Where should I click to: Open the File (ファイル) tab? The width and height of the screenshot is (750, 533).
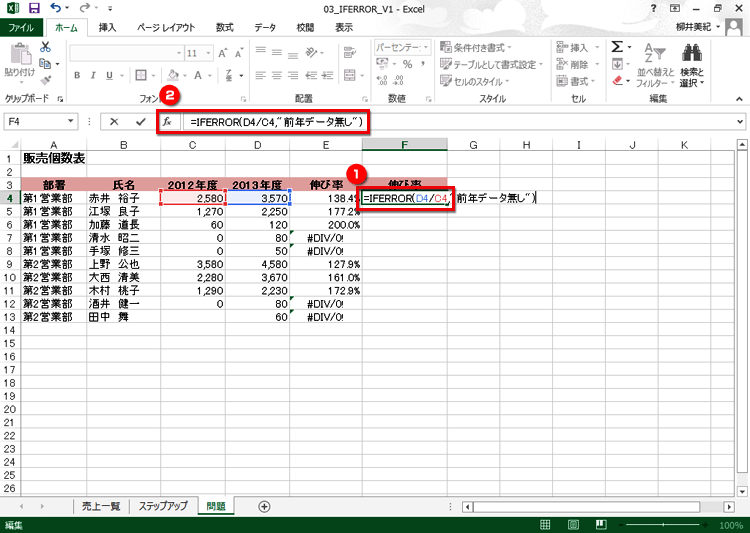(x=21, y=27)
